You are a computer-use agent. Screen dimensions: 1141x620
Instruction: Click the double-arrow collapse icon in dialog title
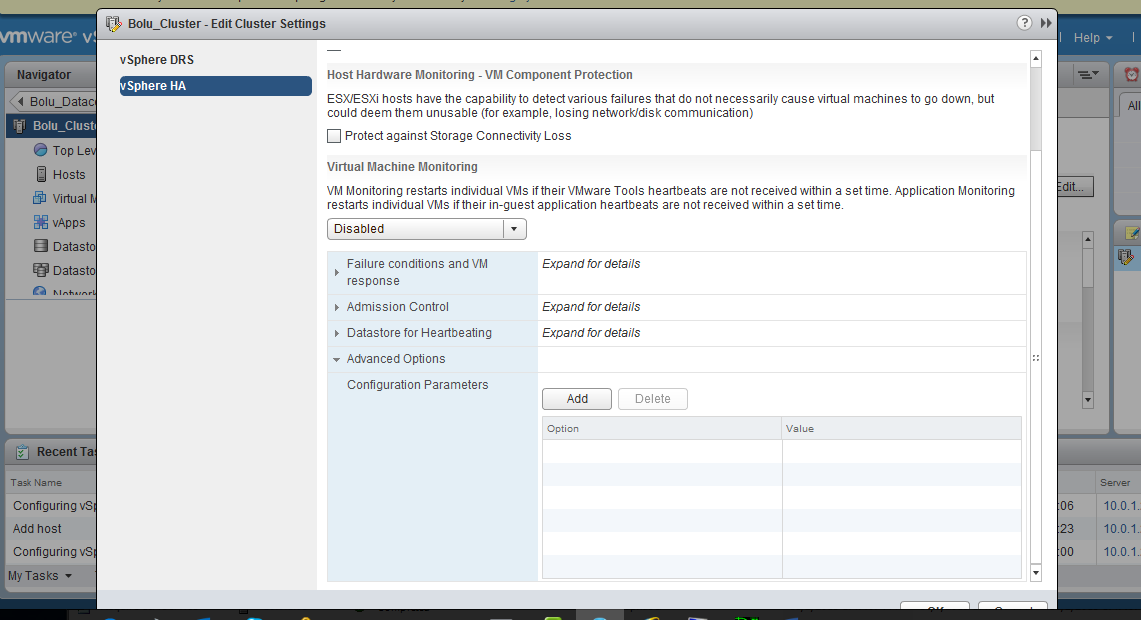[x=1046, y=23]
